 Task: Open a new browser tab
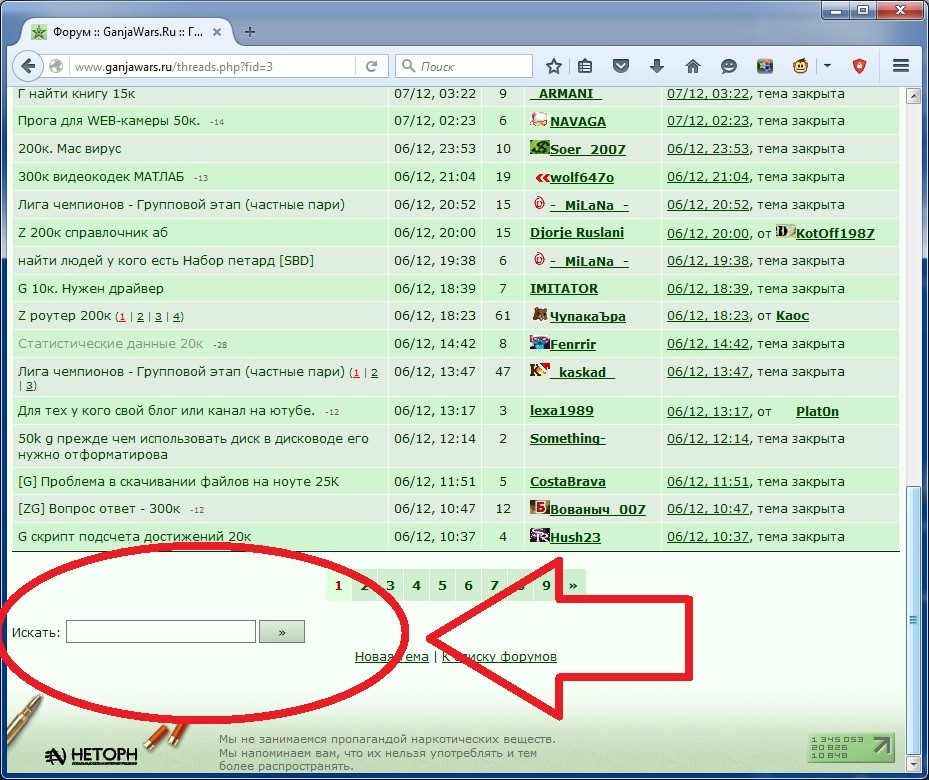[250, 32]
